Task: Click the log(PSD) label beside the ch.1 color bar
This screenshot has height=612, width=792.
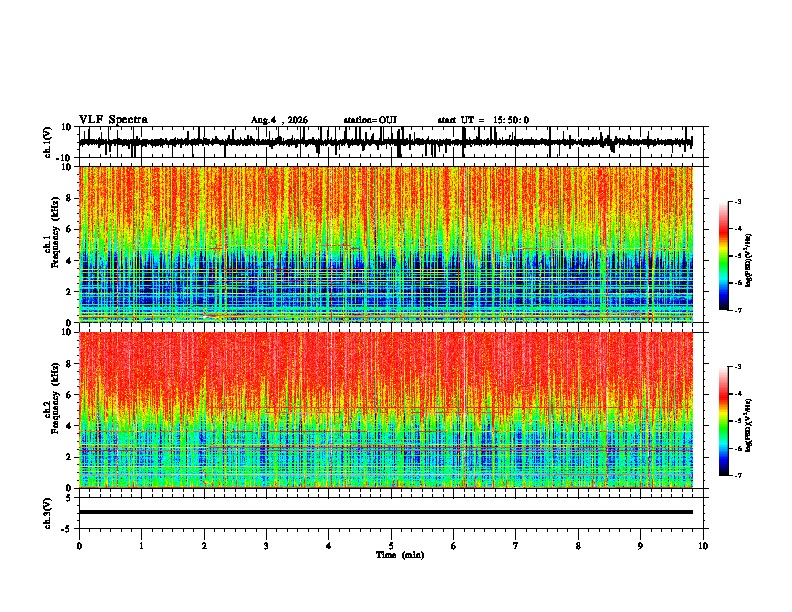Action: point(748,260)
